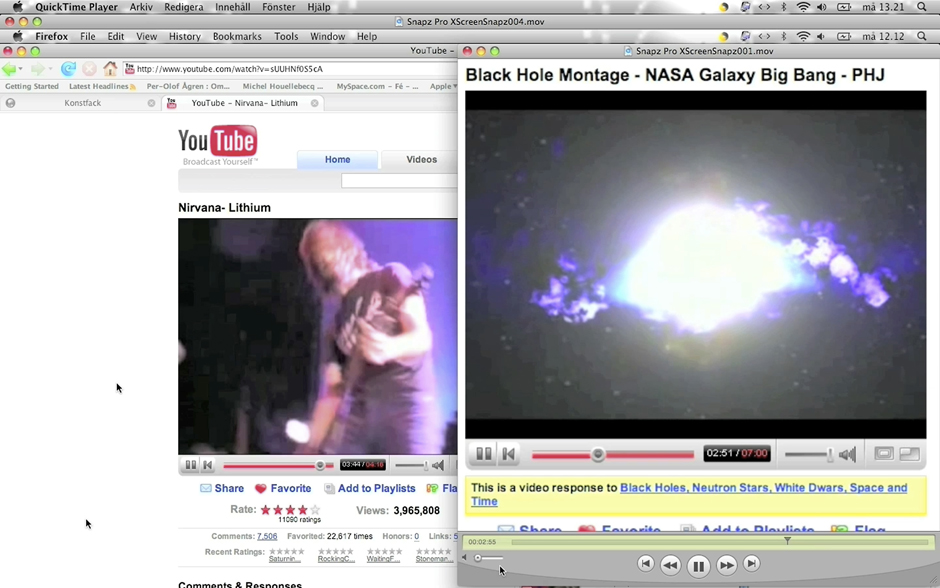
Task: Rate Nirvana video five stars
Action: [315, 510]
